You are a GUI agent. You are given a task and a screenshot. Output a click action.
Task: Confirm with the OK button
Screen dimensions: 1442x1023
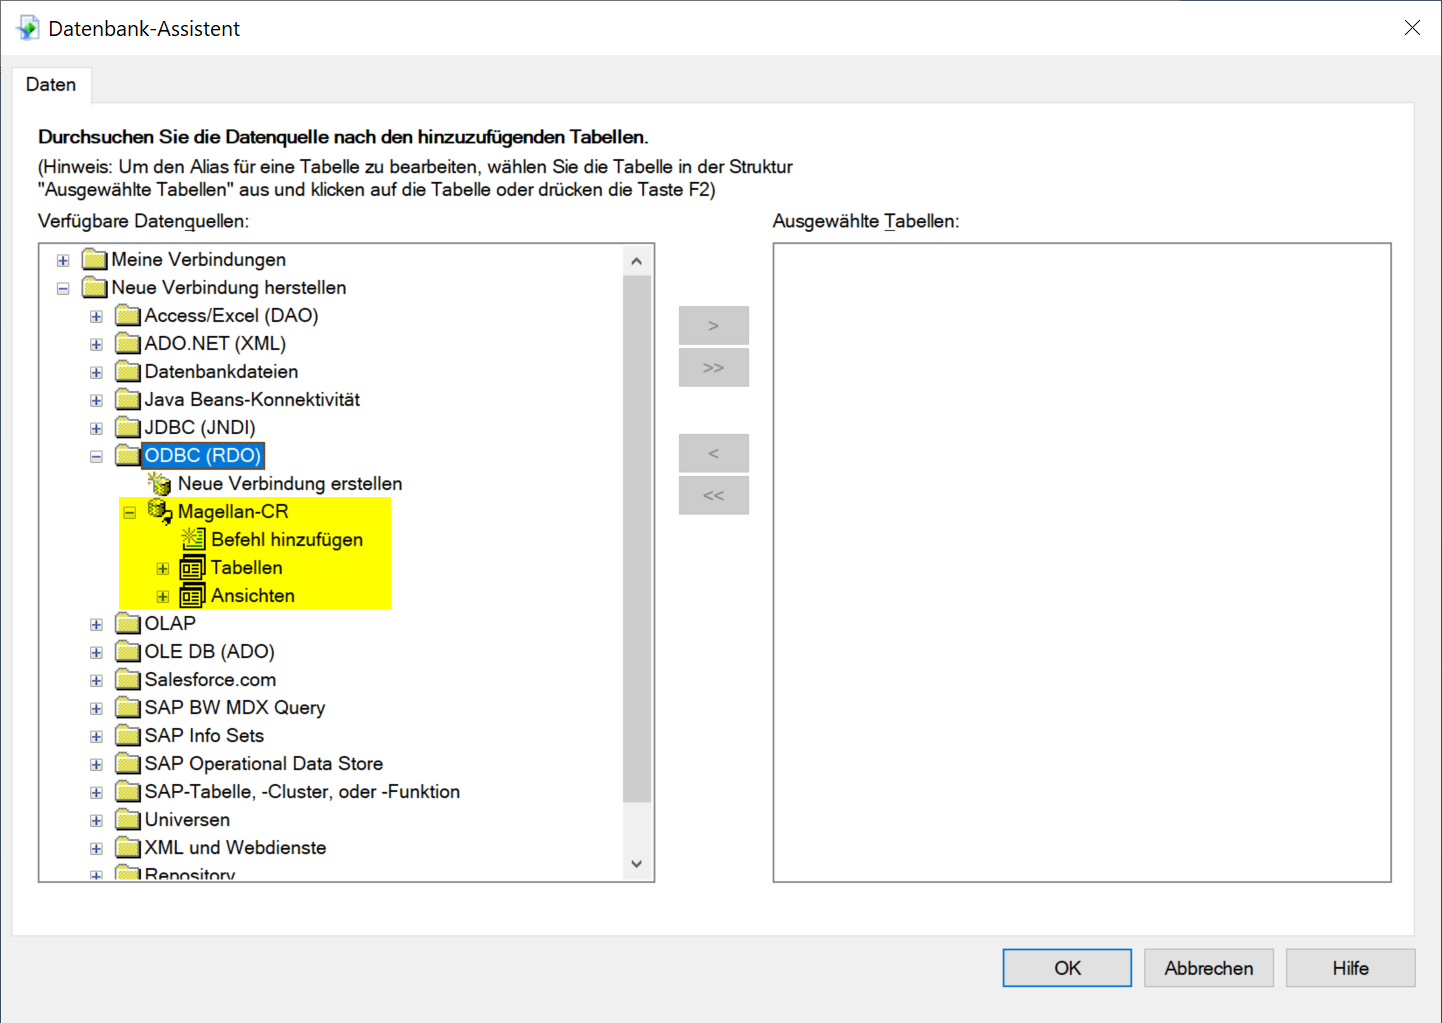[x=1067, y=968]
